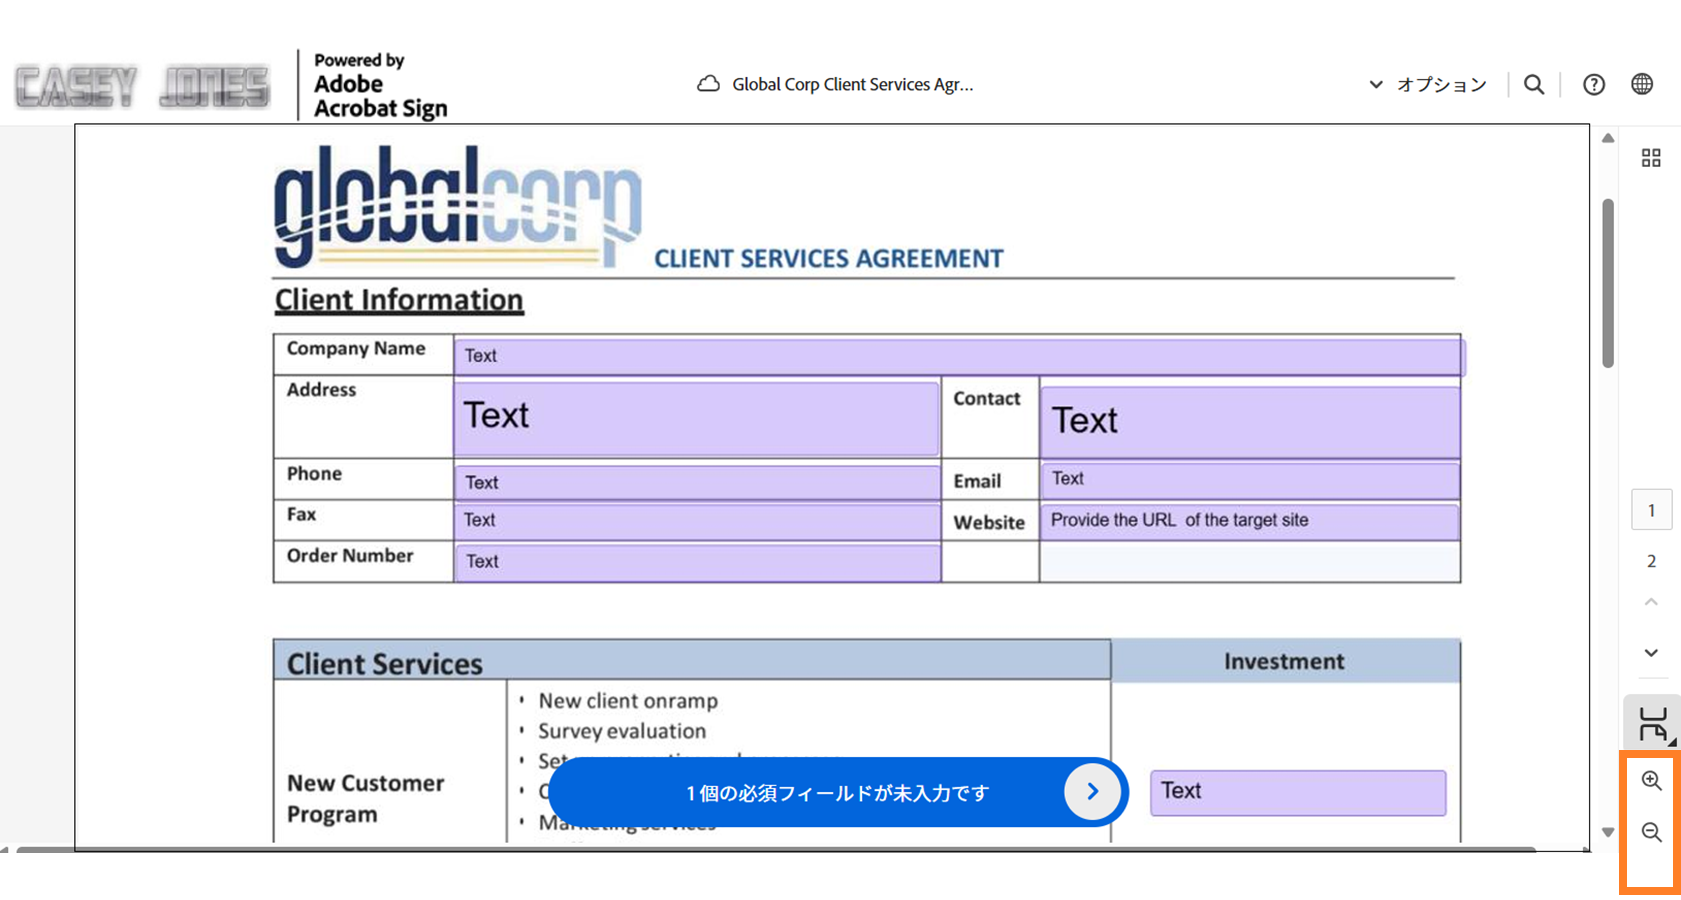The image size is (1681, 900).
Task: Expand the オプション dropdown menu
Action: [1428, 85]
